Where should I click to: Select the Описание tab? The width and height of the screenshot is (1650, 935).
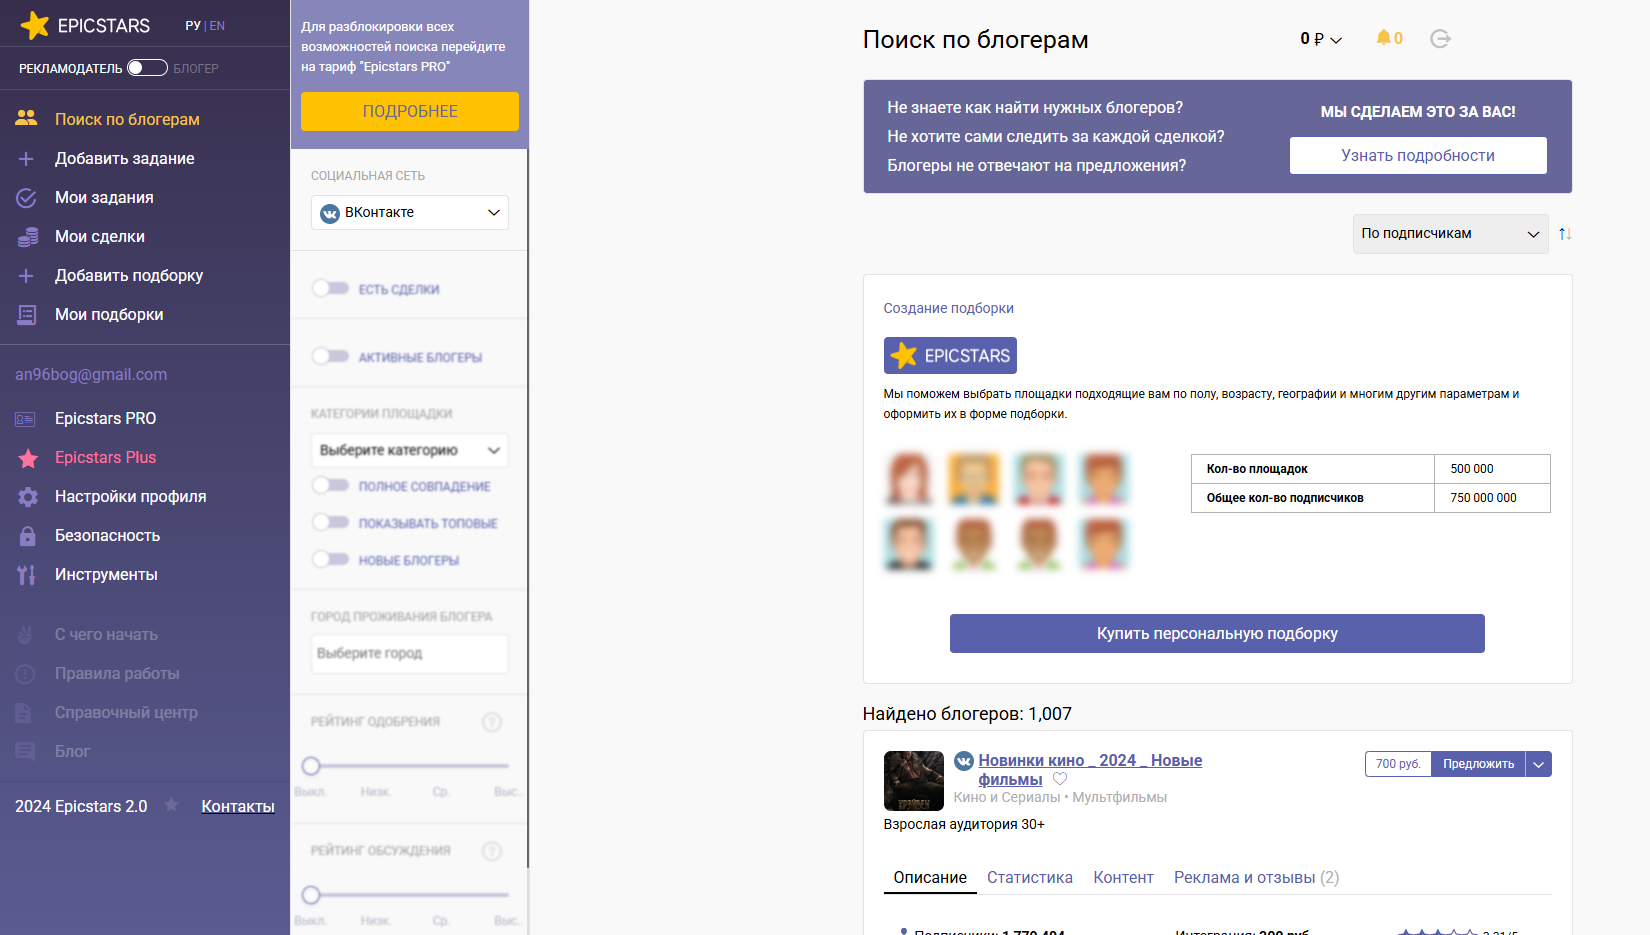pos(930,877)
